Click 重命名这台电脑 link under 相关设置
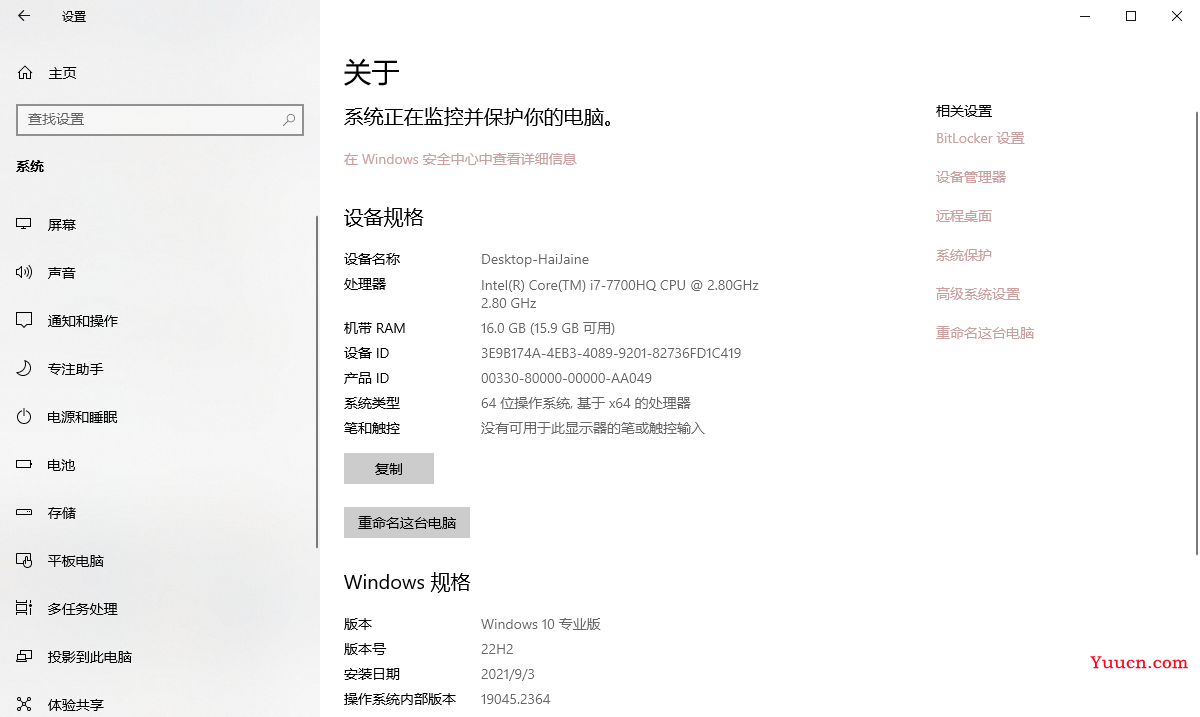Image resolution: width=1200 pixels, height=717 pixels. (x=985, y=333)
